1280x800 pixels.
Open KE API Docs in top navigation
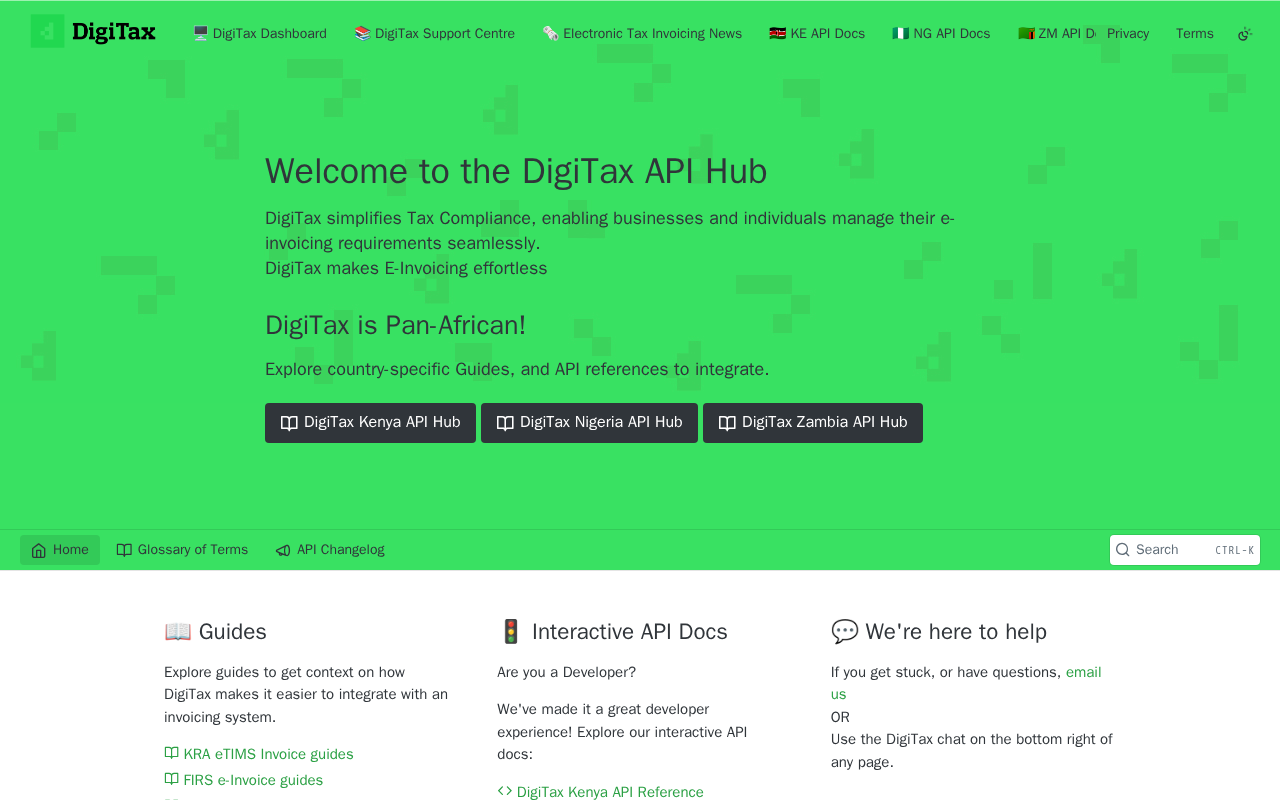tap(817, 34)
